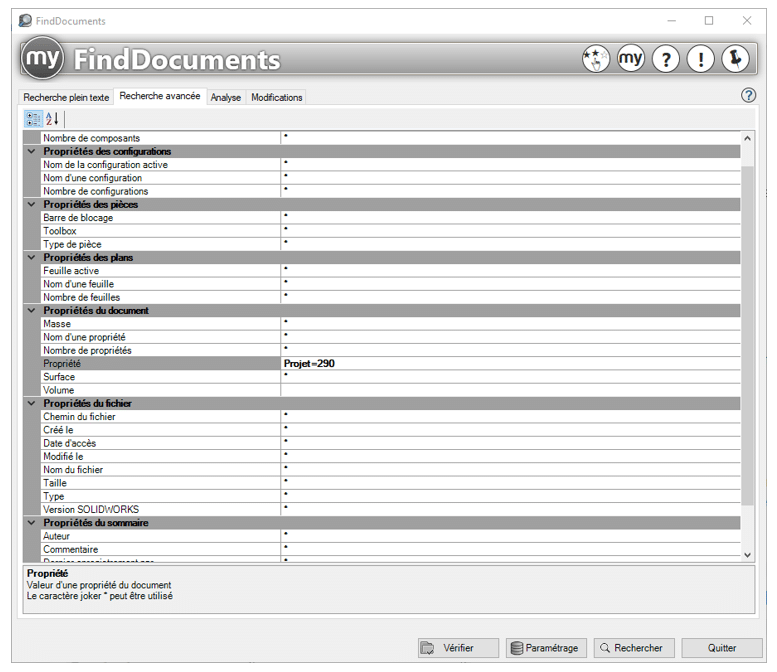
Task: Select Chemin du fichier row
Action: [x=390, y=416]
